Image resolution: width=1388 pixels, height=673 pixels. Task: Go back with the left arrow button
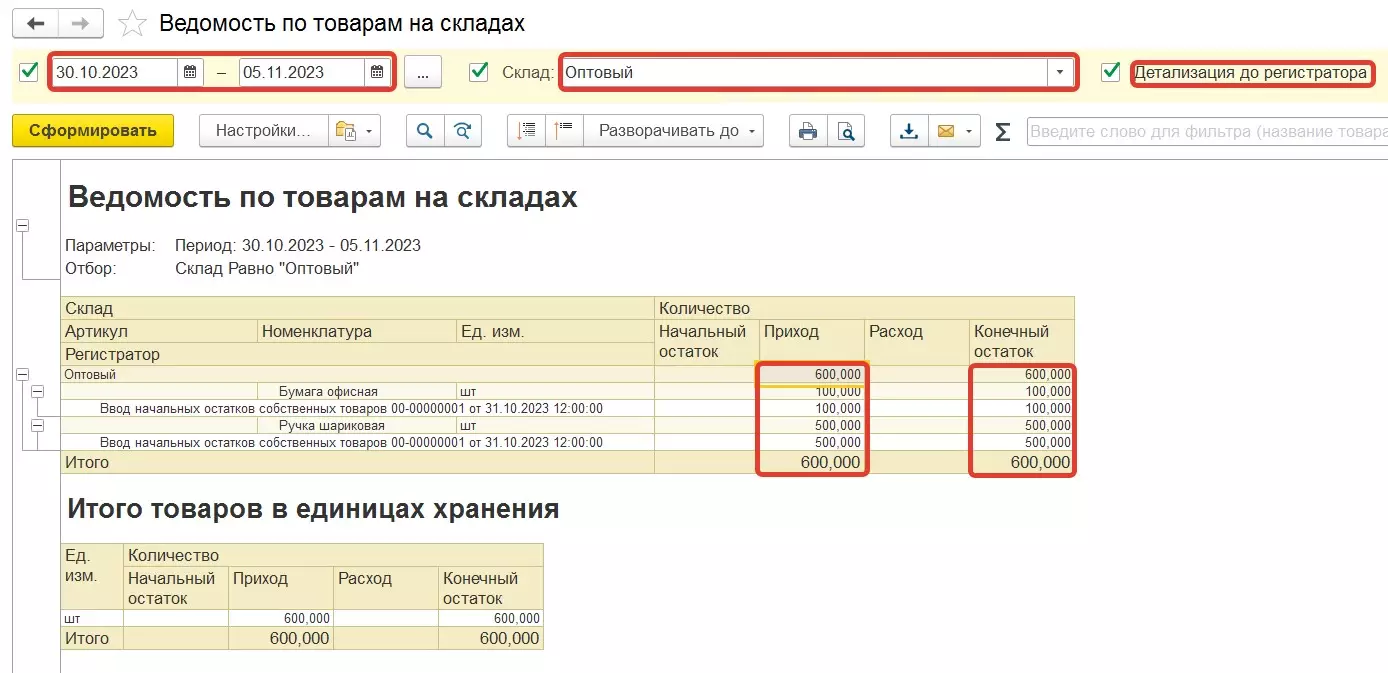tap(35, 23)
